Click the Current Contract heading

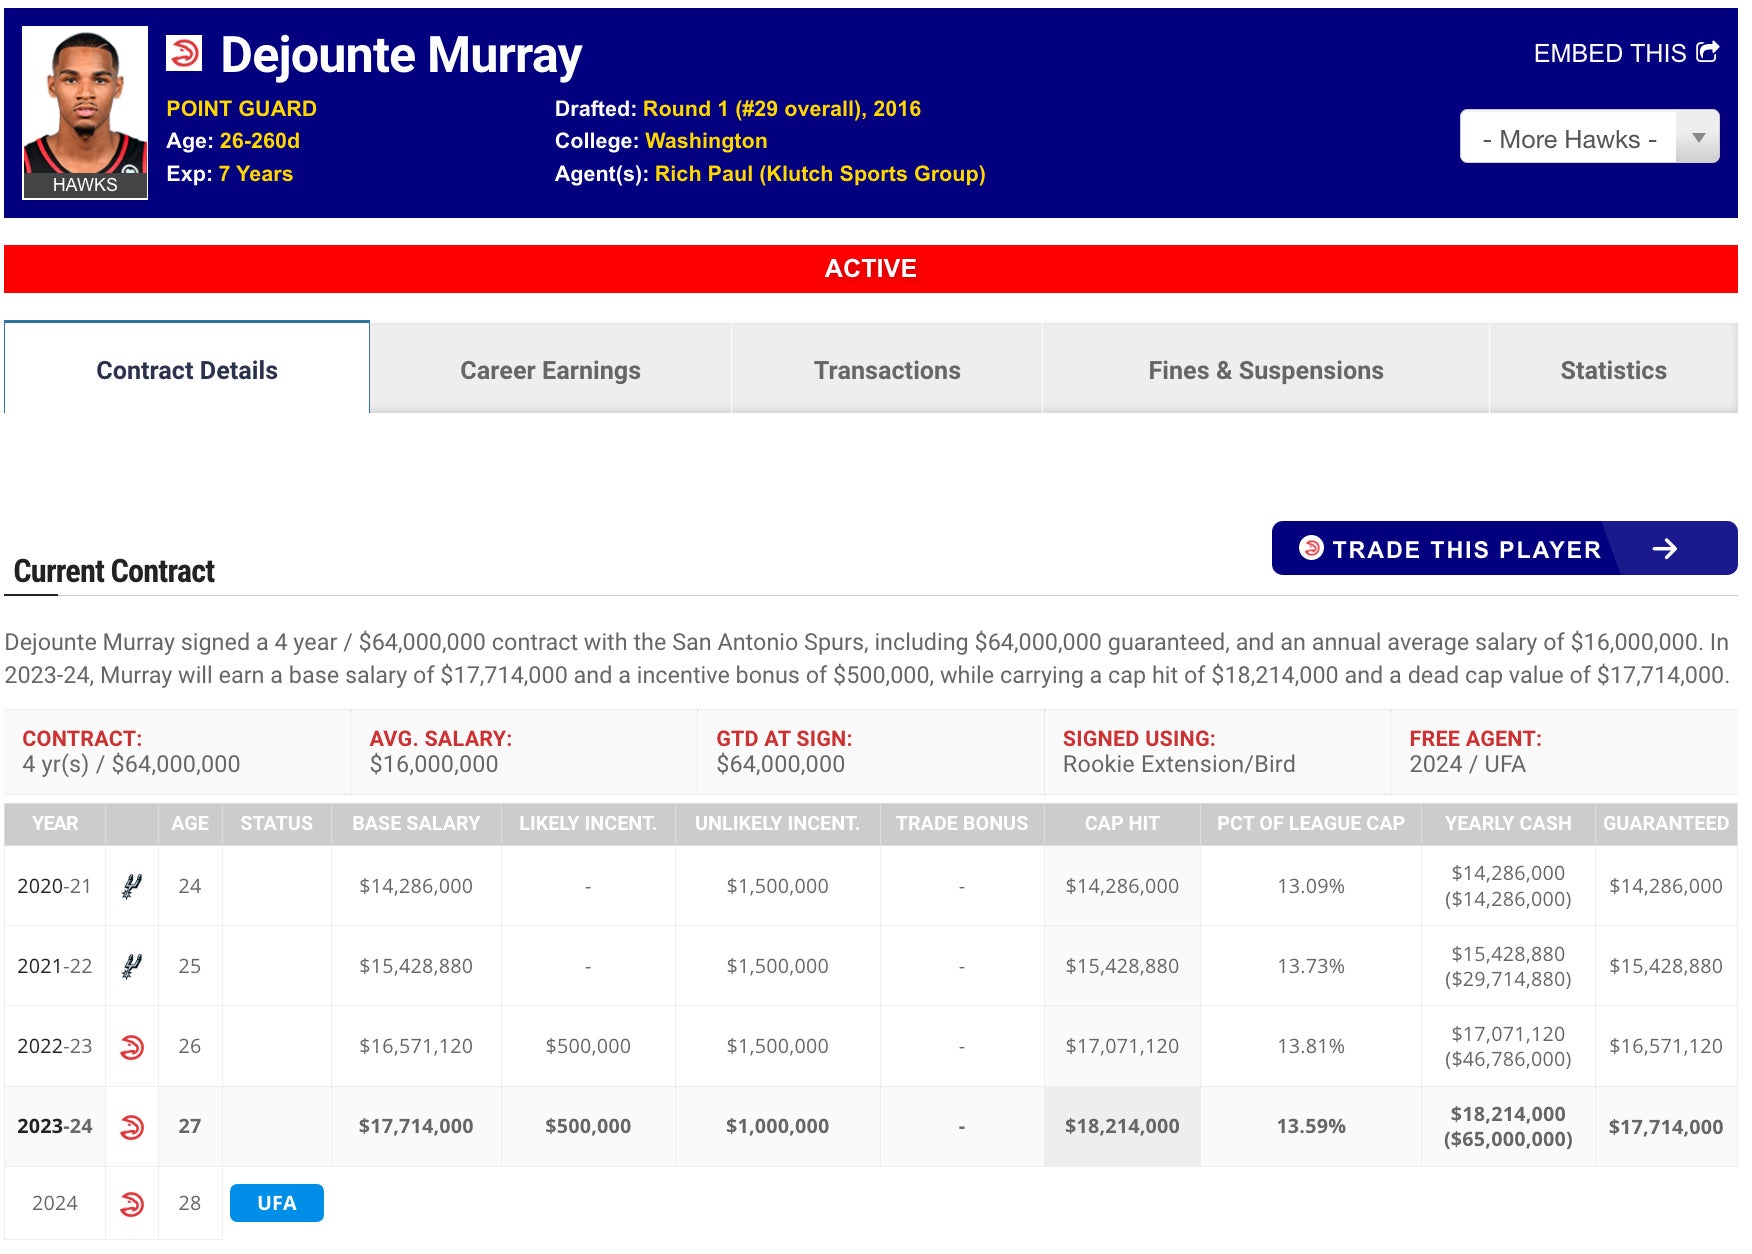tap(114, 571)
